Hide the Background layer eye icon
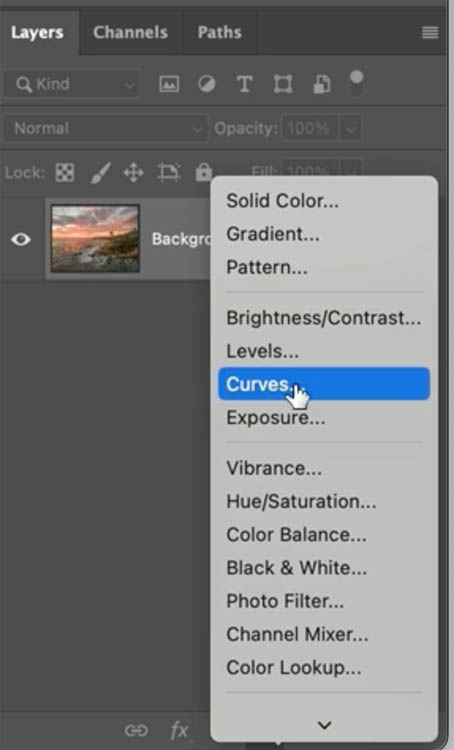This screenshot has height=750, width=454. [21, 239]
